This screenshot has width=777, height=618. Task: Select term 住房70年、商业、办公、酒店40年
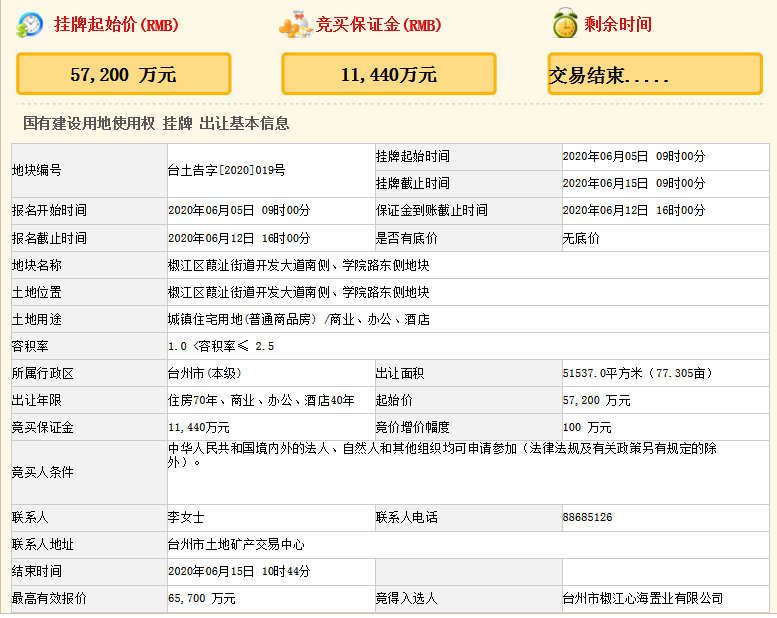(x=261, y=400)
